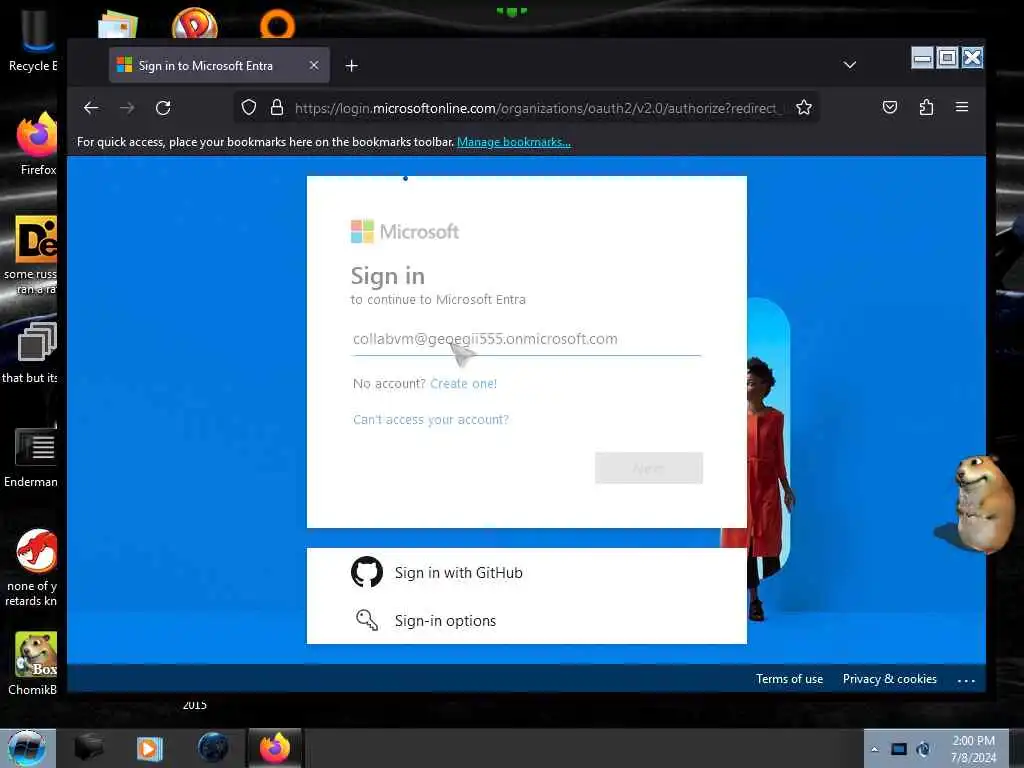1024x768 pixels.
Task: Open Sign-in options
Action: pyautogui.click(x=526, y=620)
